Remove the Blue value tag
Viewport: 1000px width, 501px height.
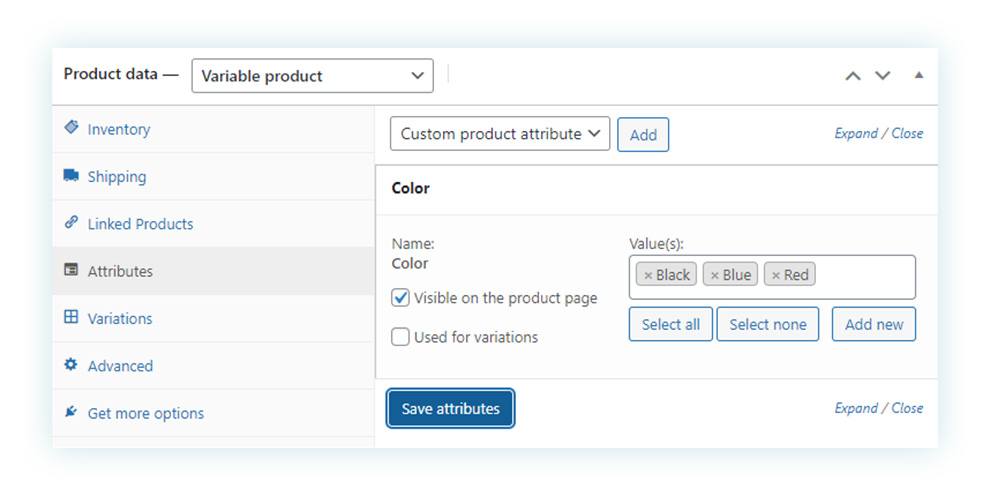(x=715, y=275)
